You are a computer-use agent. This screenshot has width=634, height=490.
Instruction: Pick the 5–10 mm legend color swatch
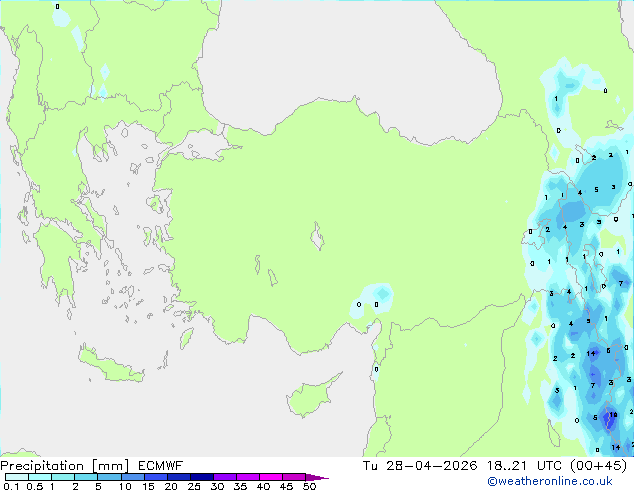[109, 477]
